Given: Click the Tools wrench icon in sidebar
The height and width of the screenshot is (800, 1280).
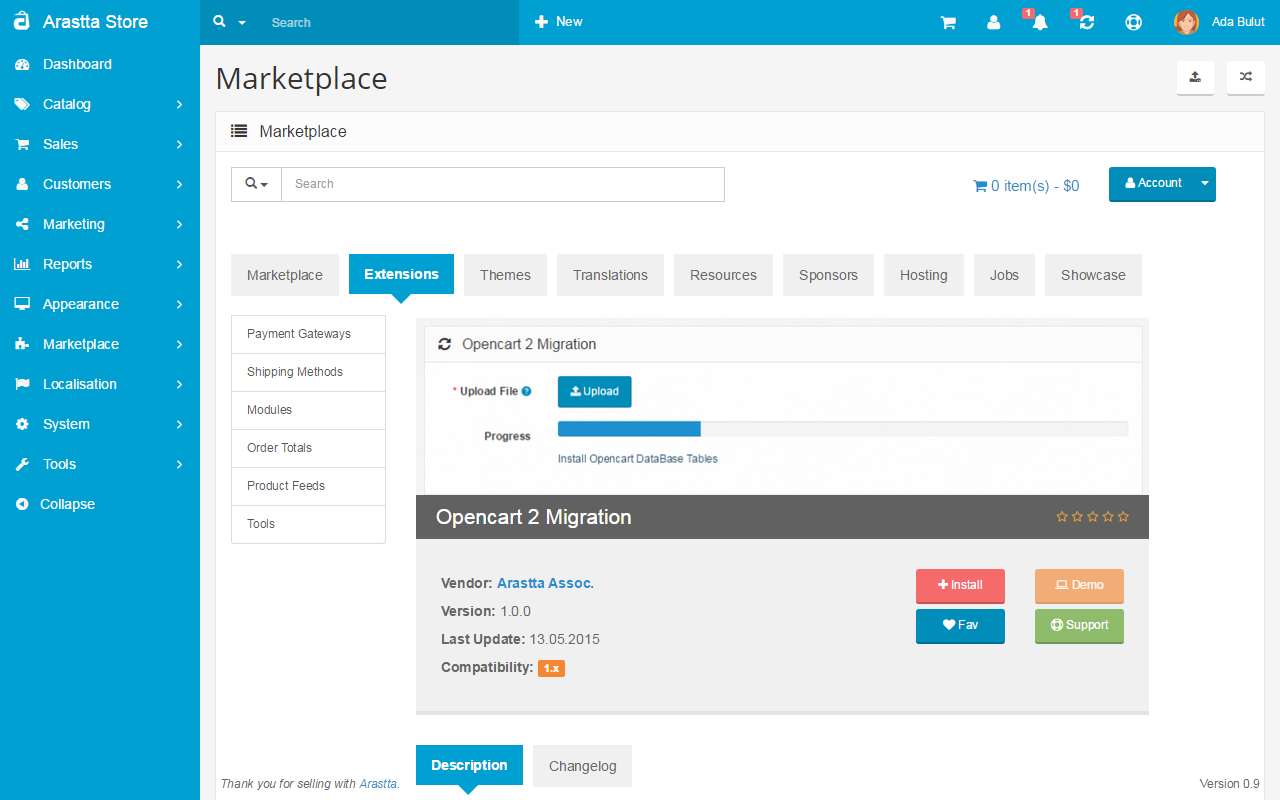Looking at the screenshot, I should [x=22, y=464].
